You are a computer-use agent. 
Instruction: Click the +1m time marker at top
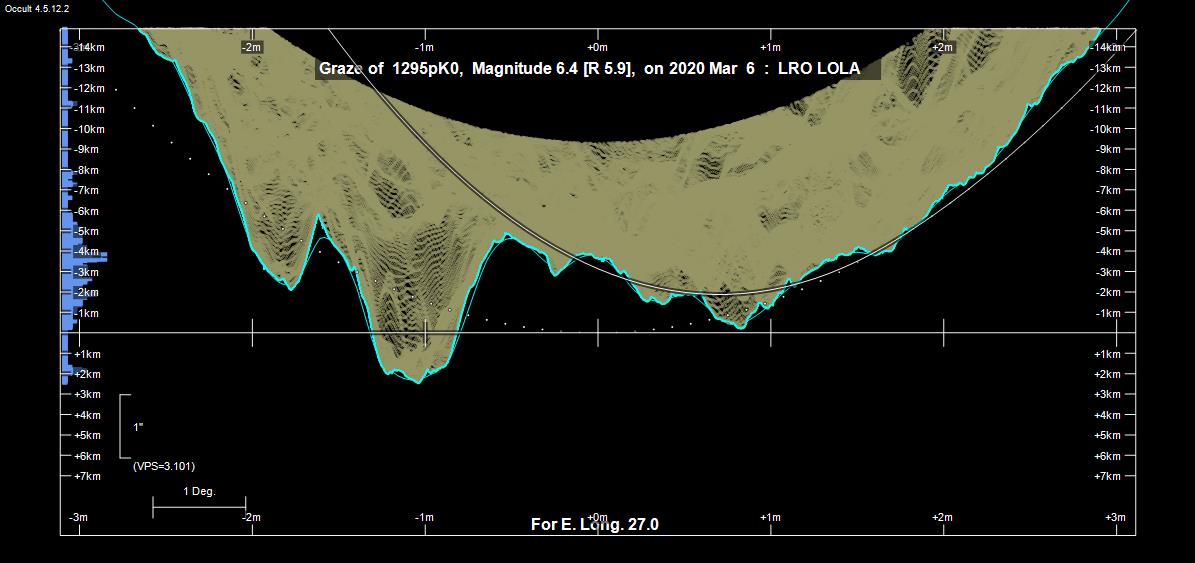pos(769,47)
